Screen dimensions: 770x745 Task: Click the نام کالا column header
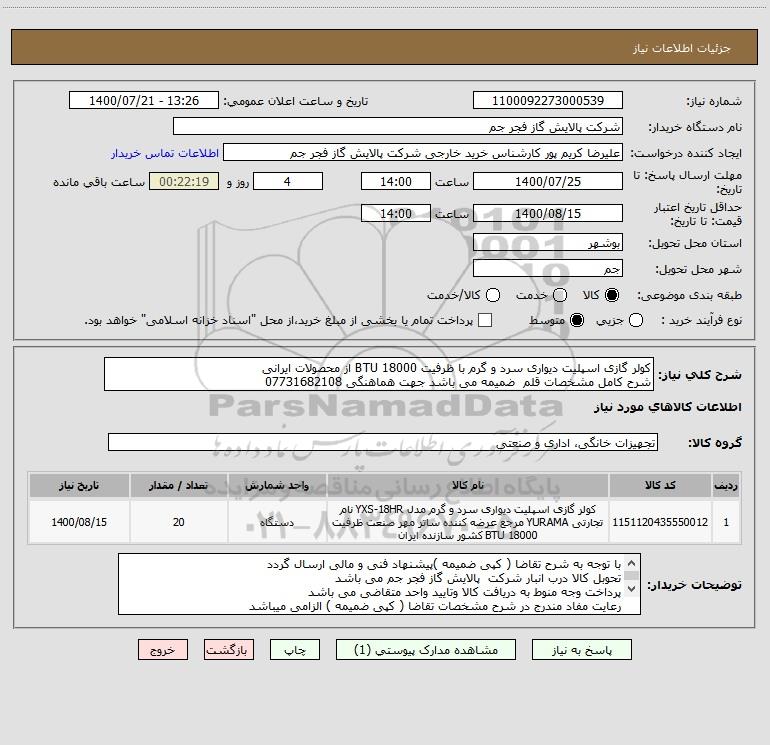coord(468,485)
